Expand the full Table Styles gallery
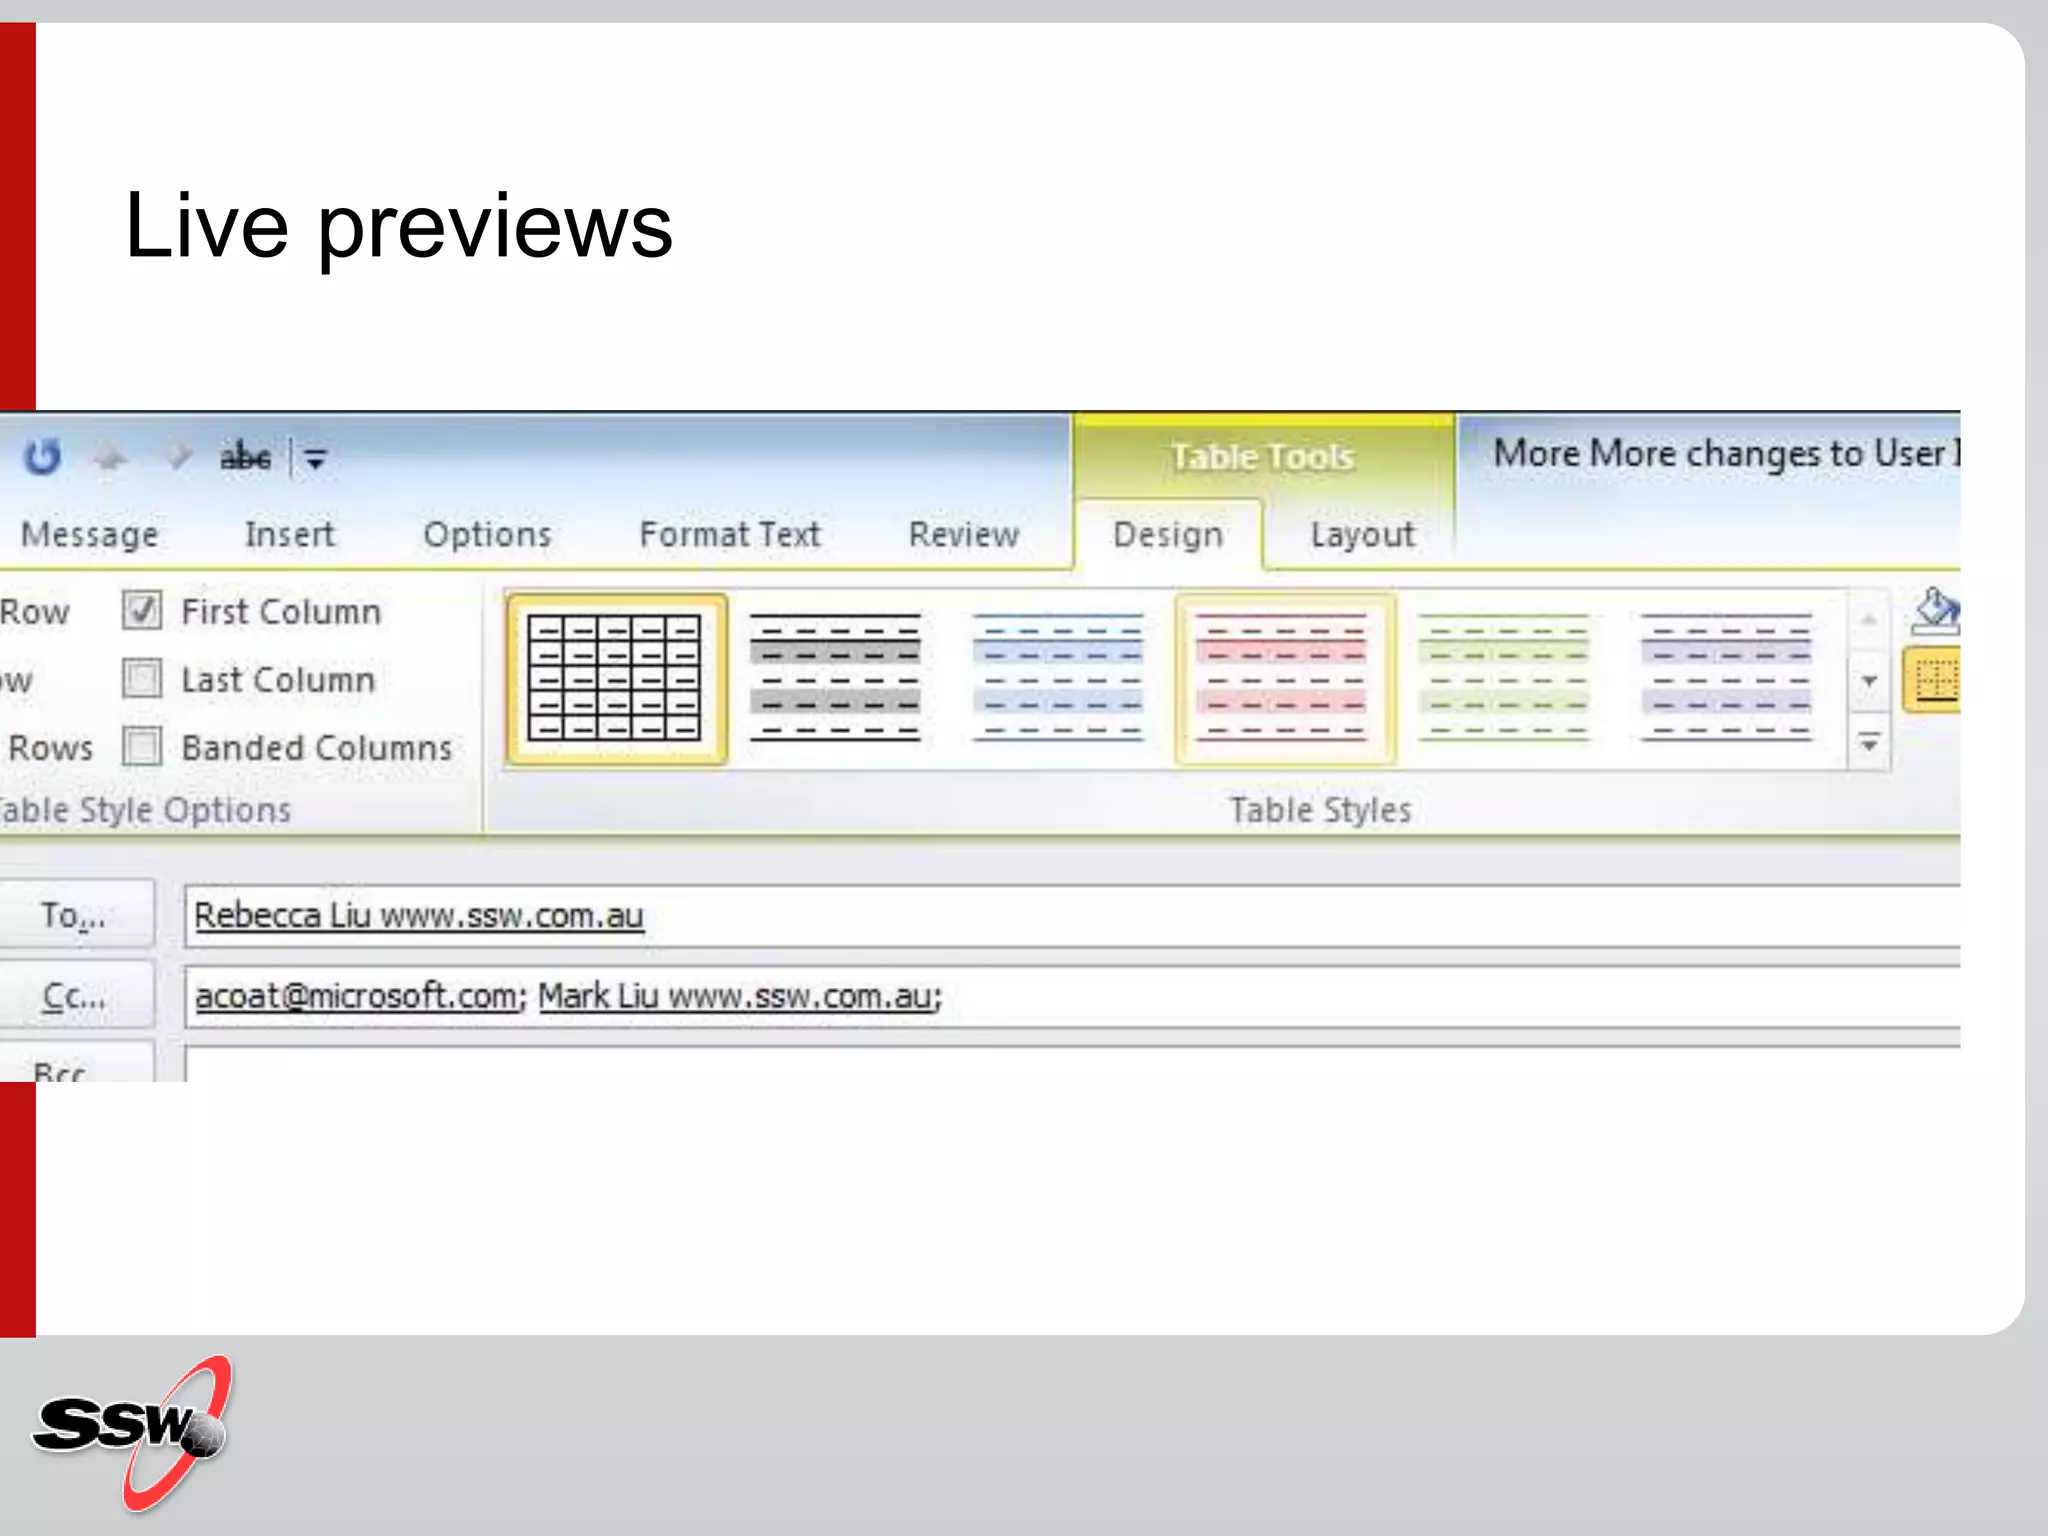2048x1536 pixels. point(1869,743)
